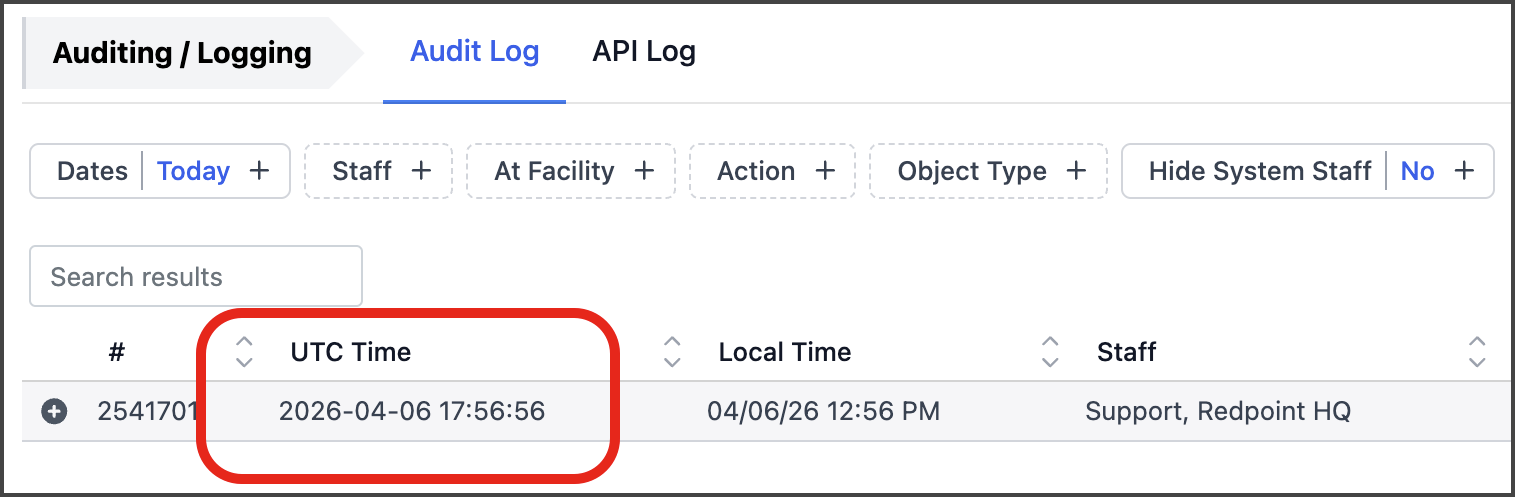Screen dimensions: 1515x497
Task: Sort by Local Time using sort arrows
Action: click(x=672, y=351)
